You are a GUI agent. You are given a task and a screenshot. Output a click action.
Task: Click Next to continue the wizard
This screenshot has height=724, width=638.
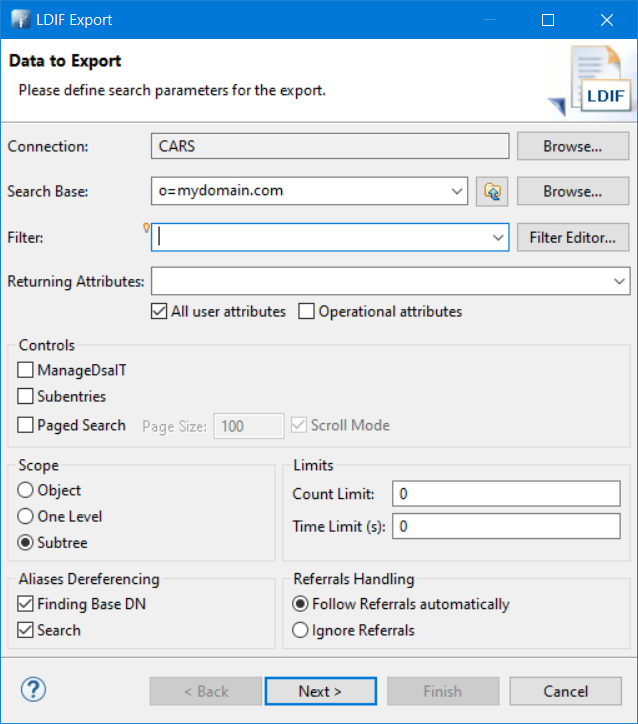pos(320,691)
